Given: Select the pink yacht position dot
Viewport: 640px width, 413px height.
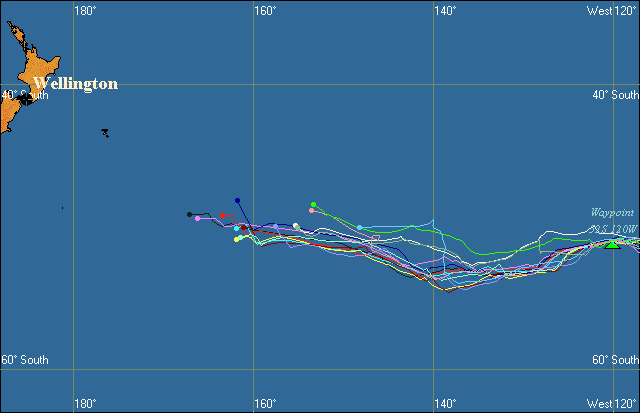Looking at the screenshot, I should pyautogui.click(x=198, y=218).
